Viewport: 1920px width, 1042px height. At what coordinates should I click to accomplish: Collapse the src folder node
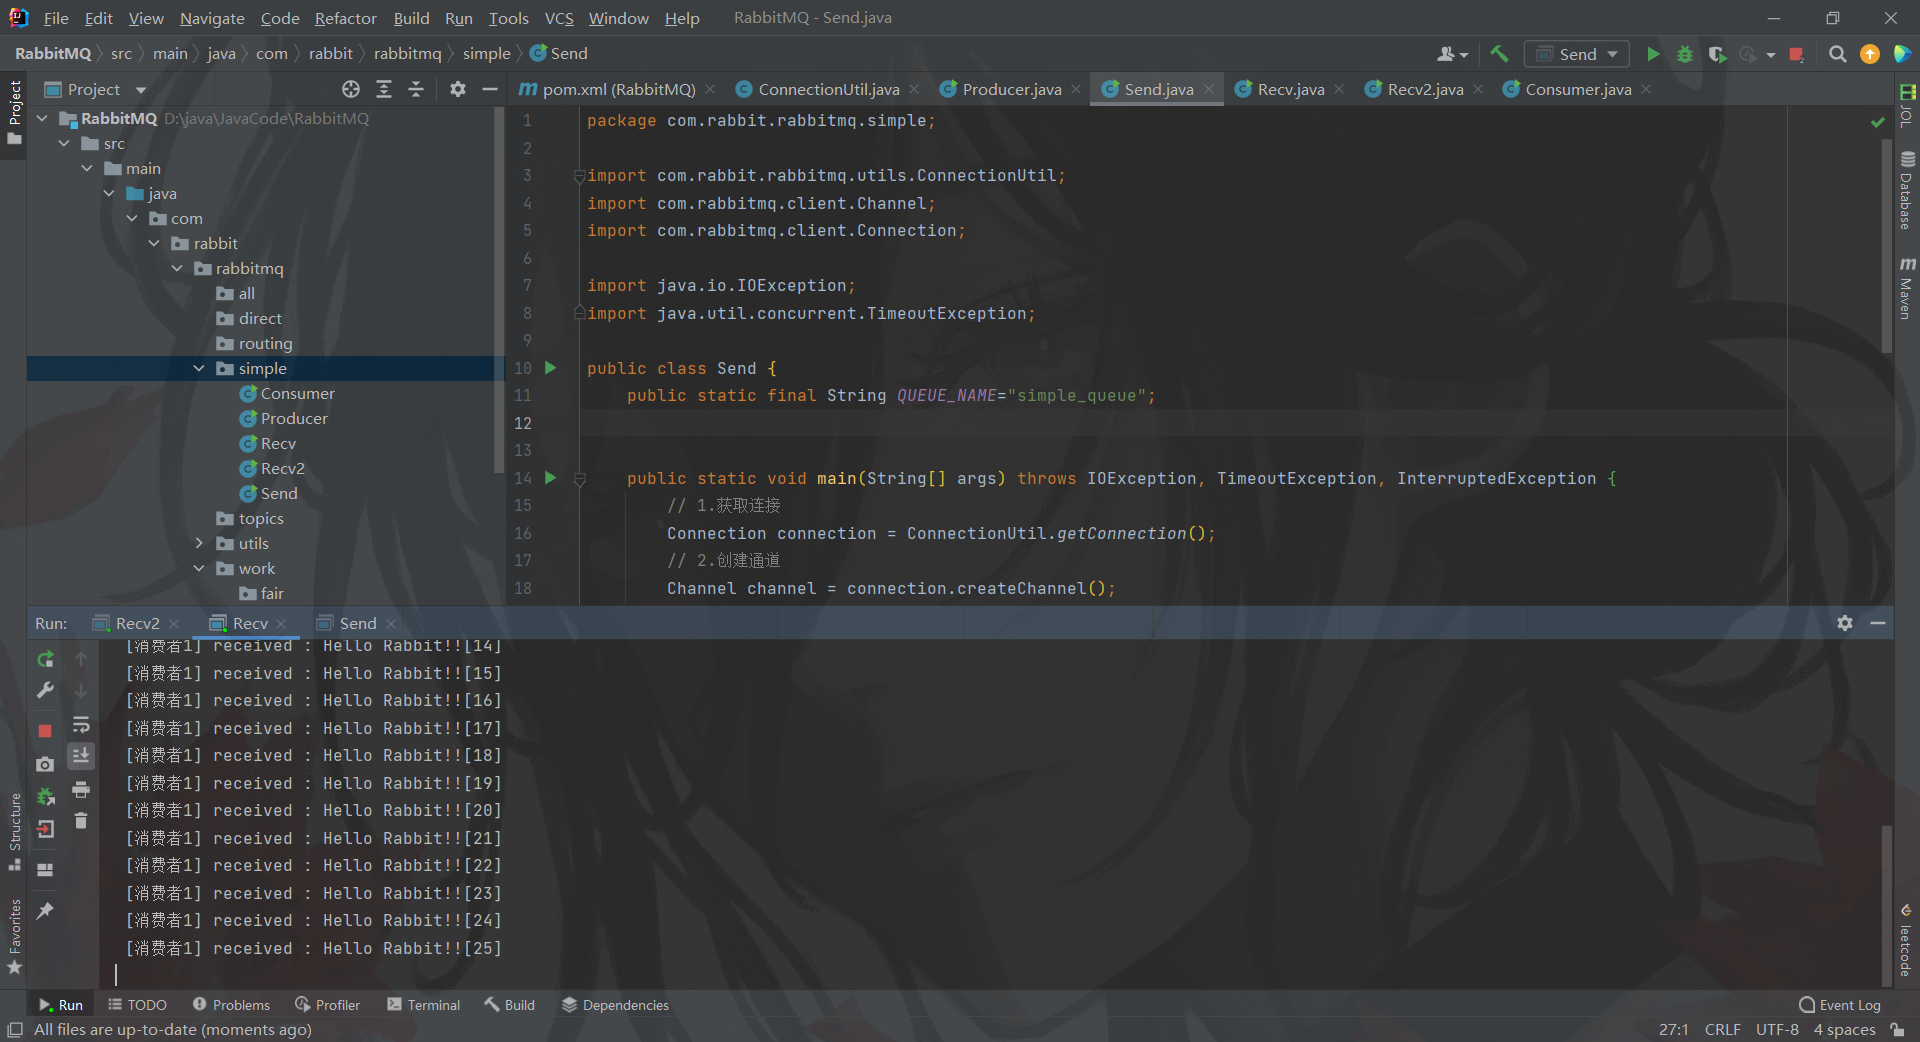tap(64, 144)
